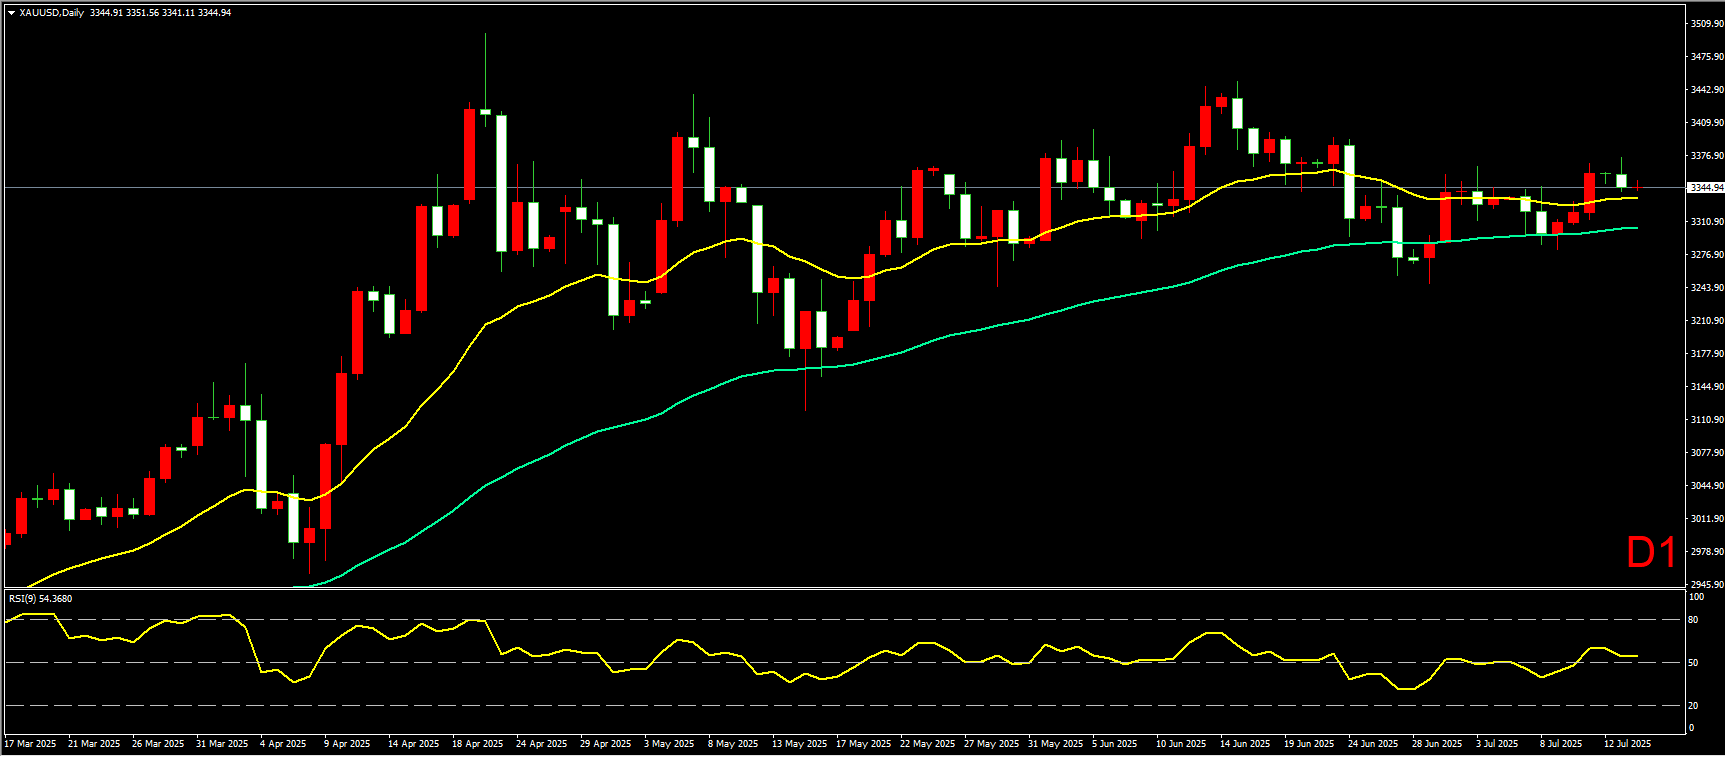Click the 3409.90 price axis label
This screenshot has width=1725, height=757.
(1706, 123)
